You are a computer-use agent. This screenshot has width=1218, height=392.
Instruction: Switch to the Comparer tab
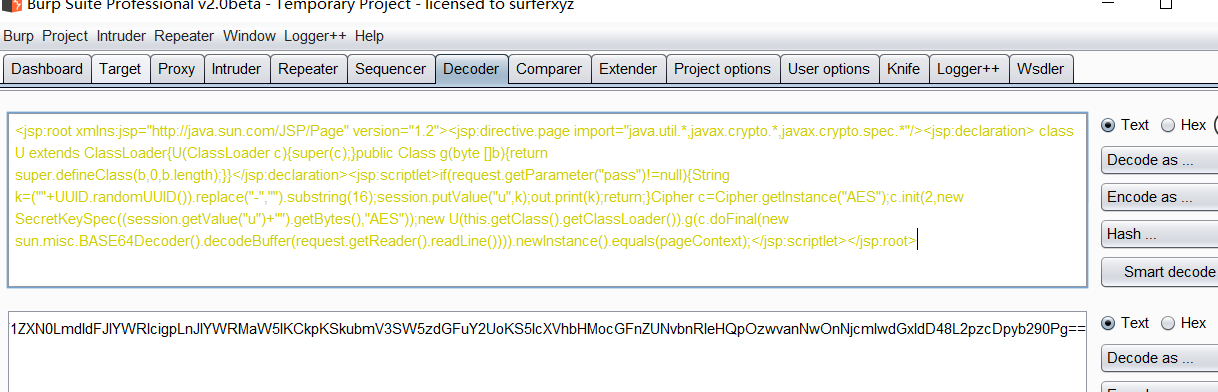[549, 69]
